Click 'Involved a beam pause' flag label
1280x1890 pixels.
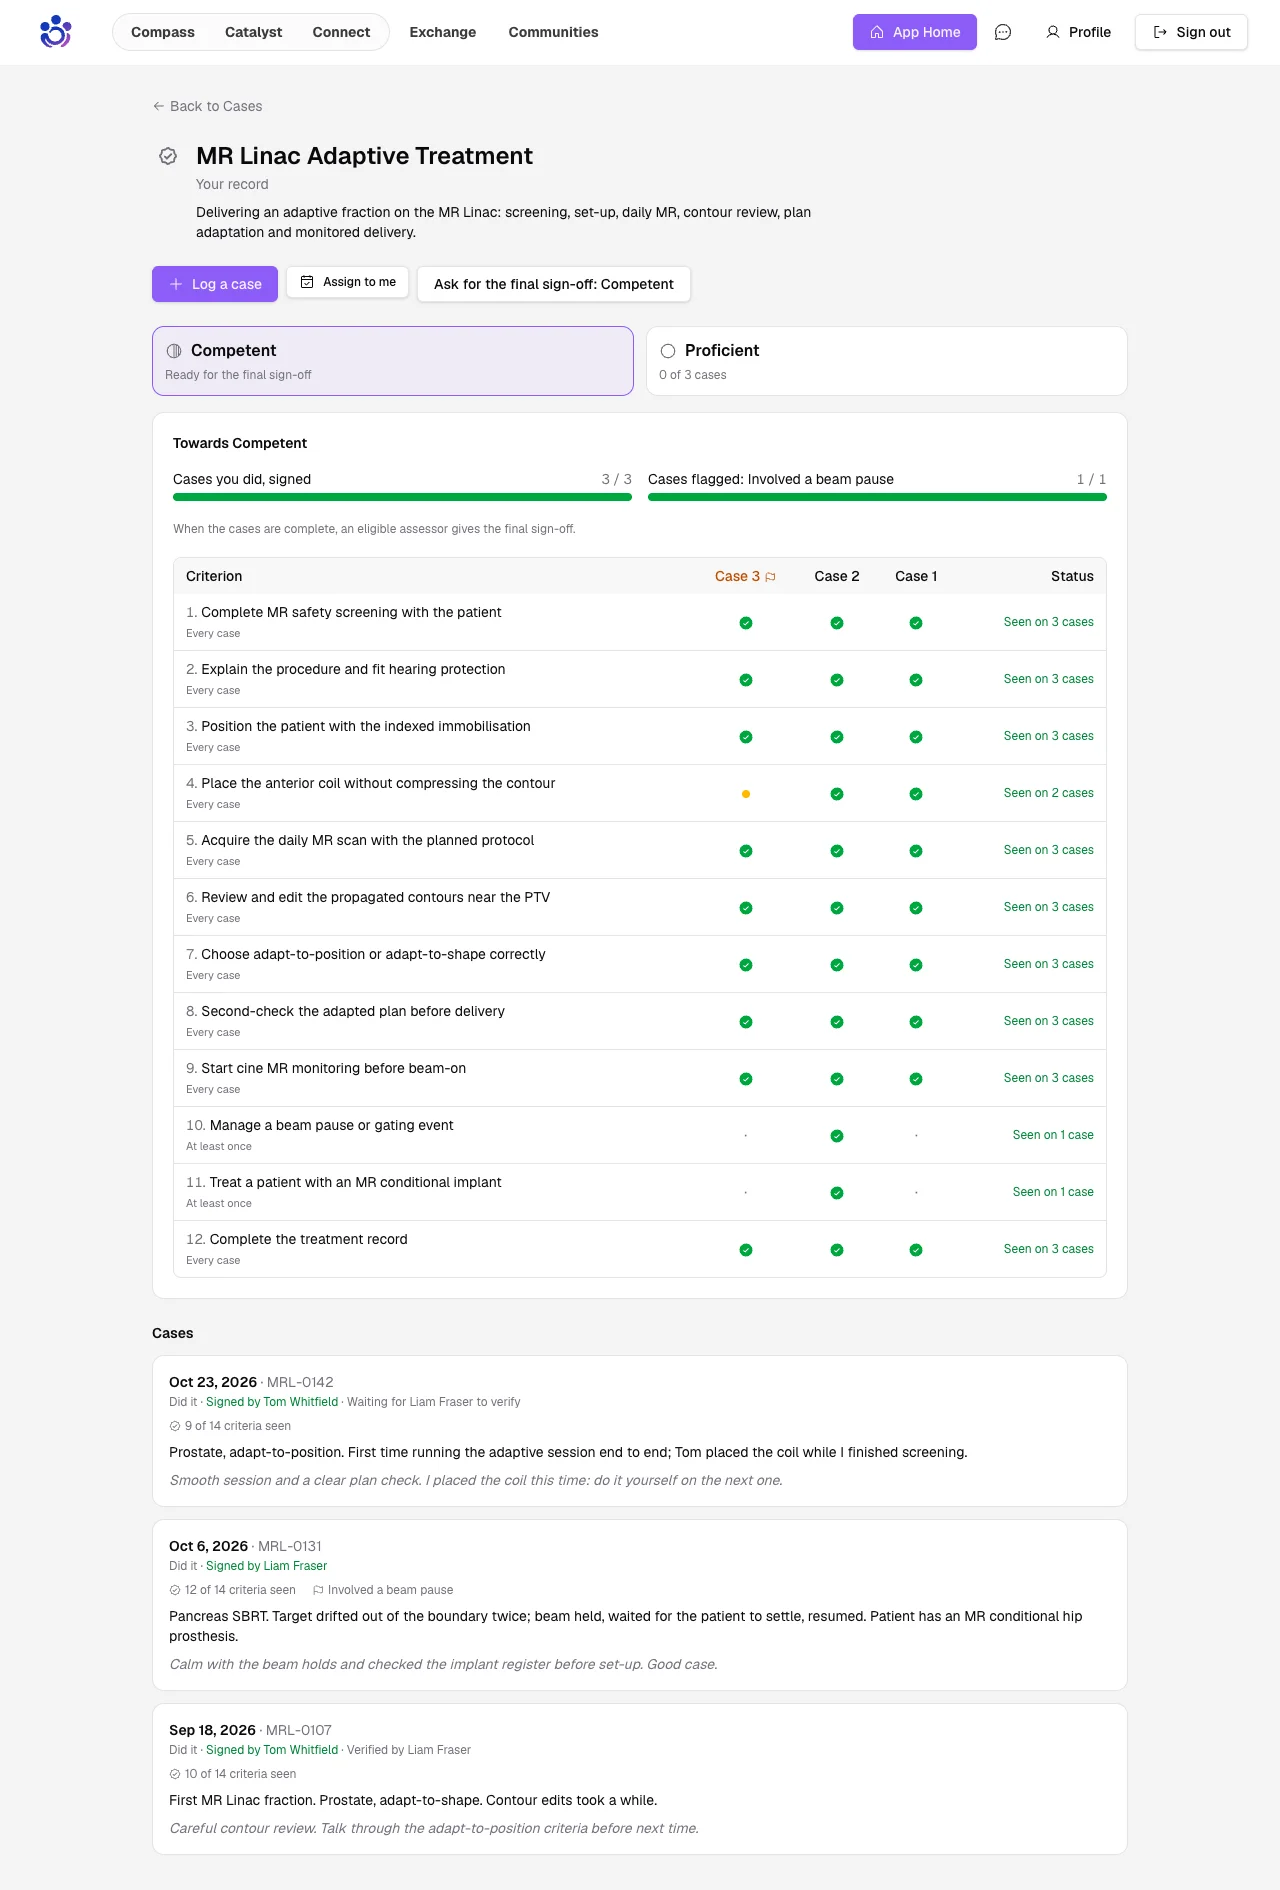tap(383, 1590)
